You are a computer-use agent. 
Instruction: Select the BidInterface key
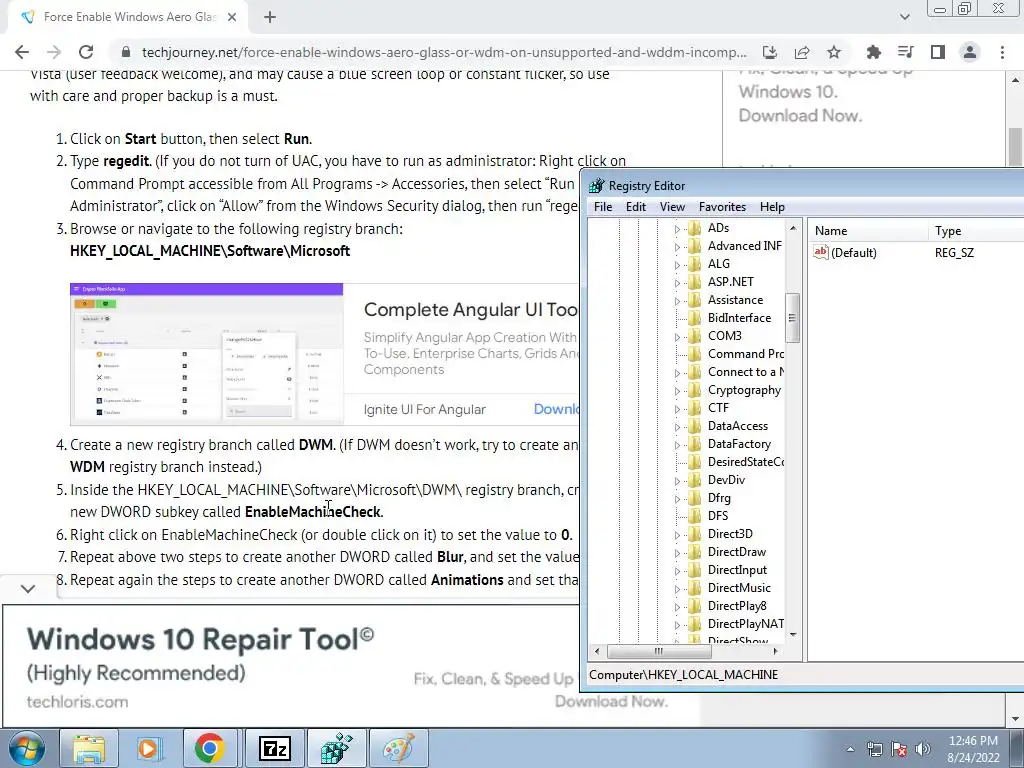pyautogui.click(x=739, y=318)
